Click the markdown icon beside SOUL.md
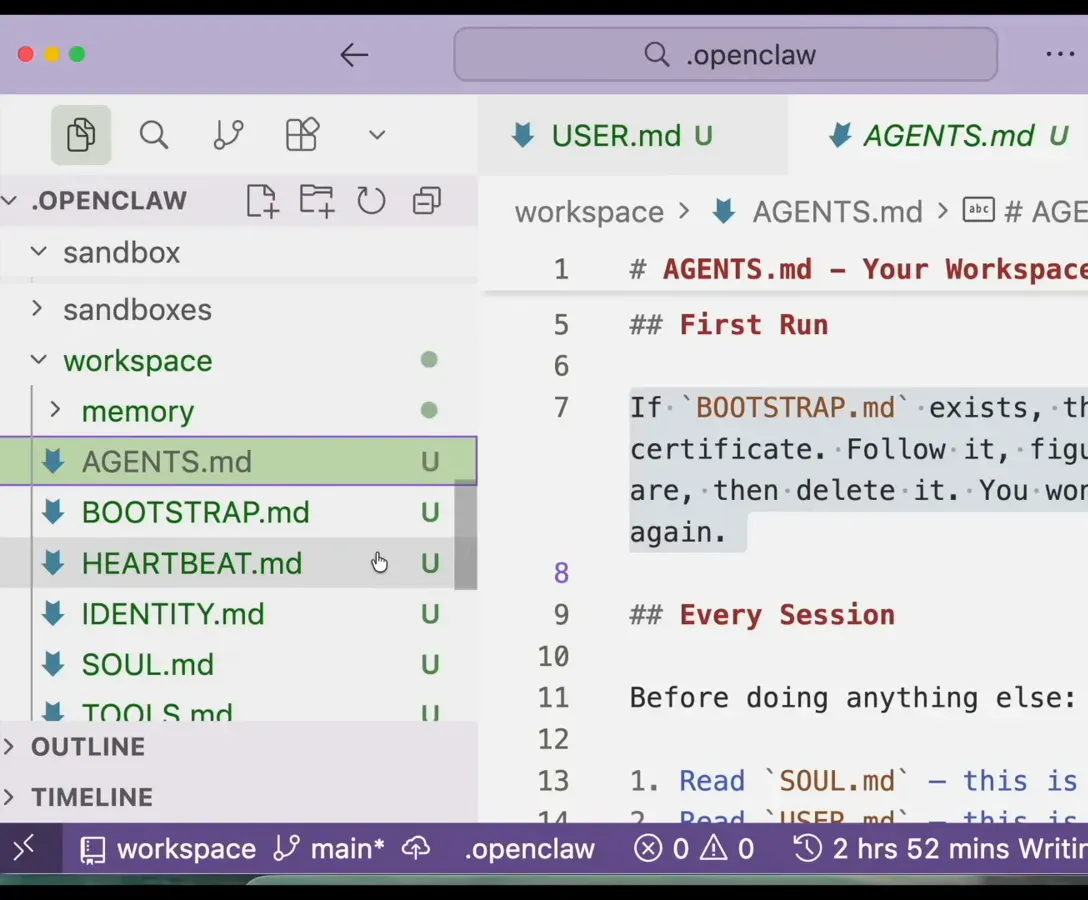 click(53, 664)
